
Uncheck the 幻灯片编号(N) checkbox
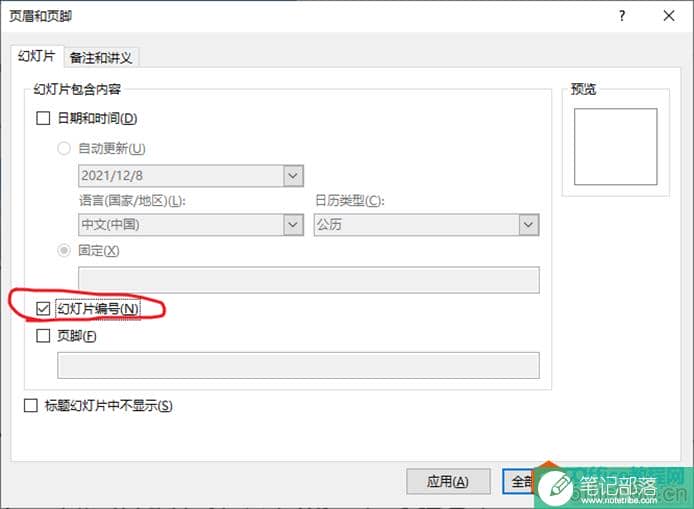(x=43, y=308)
